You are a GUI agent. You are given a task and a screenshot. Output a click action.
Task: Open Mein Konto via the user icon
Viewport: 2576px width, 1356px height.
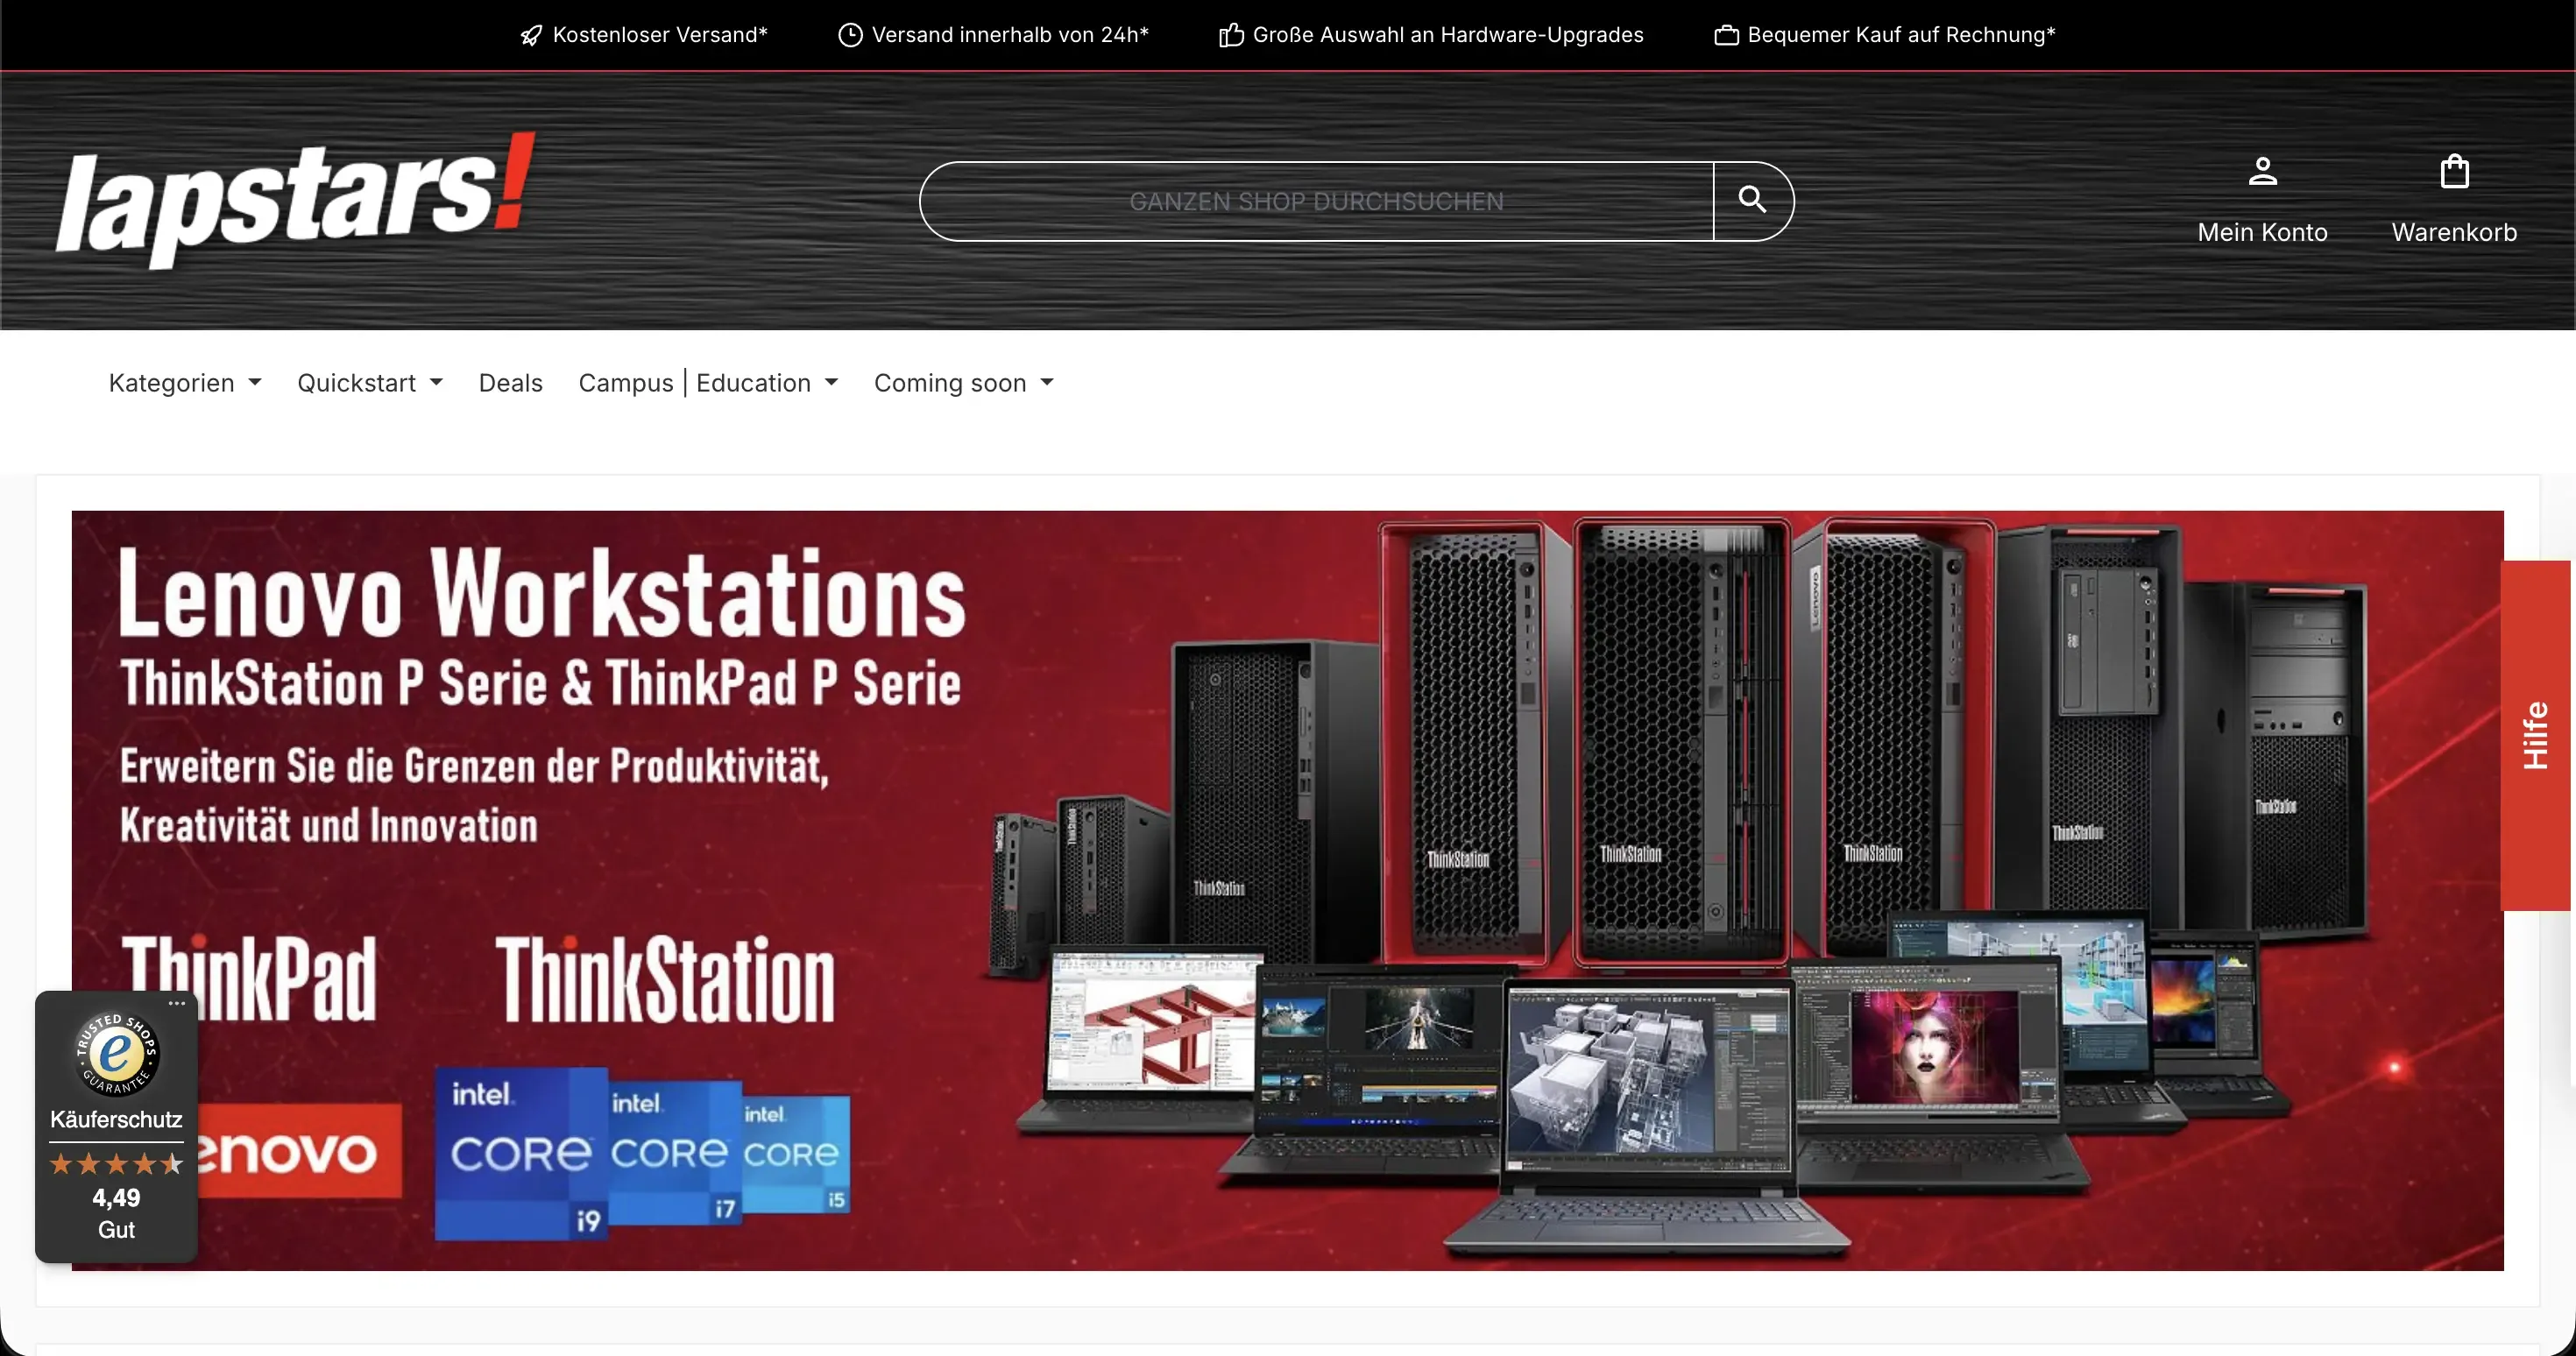[2263, 171]
